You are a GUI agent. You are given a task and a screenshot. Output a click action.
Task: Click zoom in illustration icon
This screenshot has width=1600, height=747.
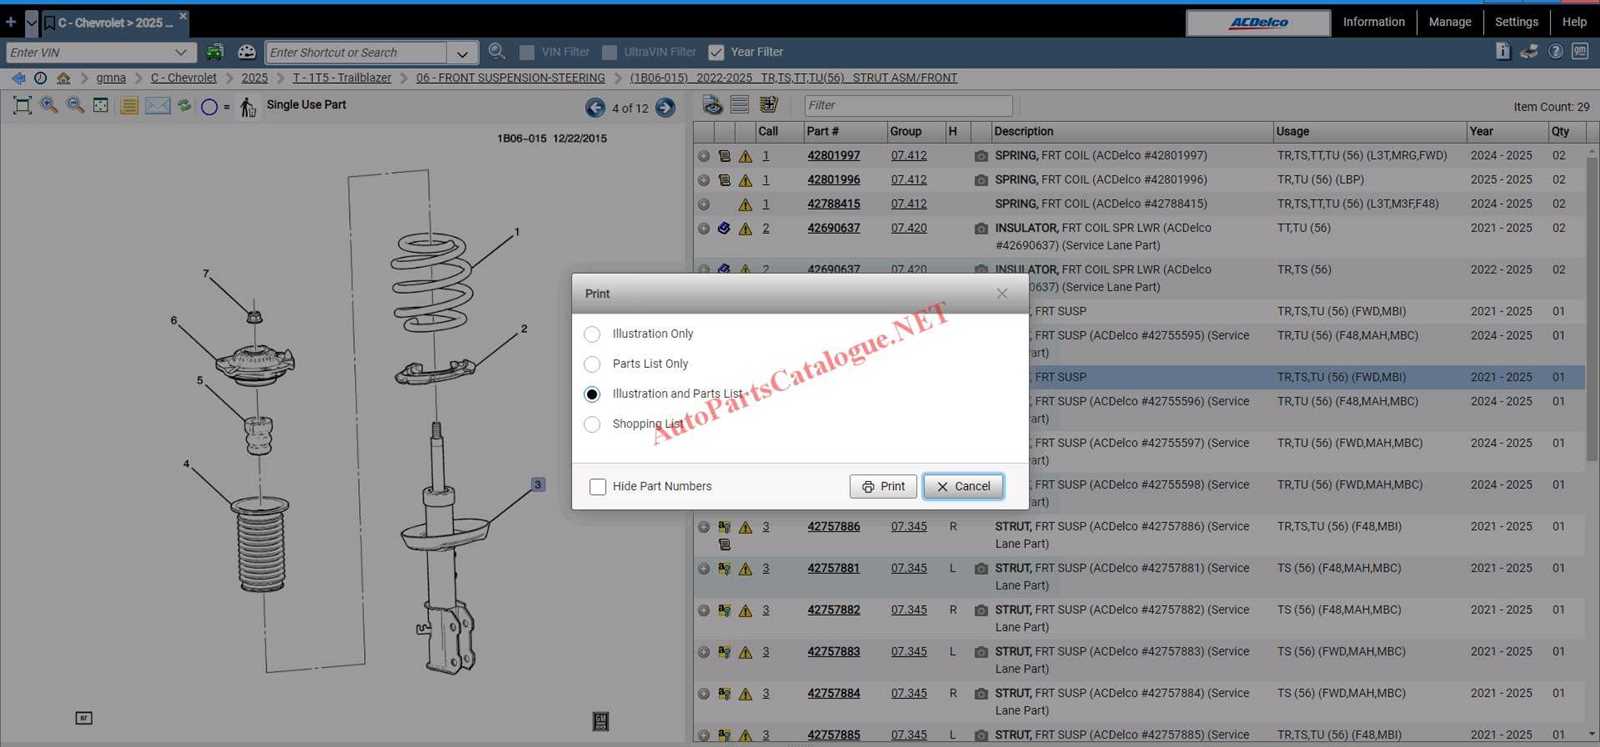tap(48, 105)
